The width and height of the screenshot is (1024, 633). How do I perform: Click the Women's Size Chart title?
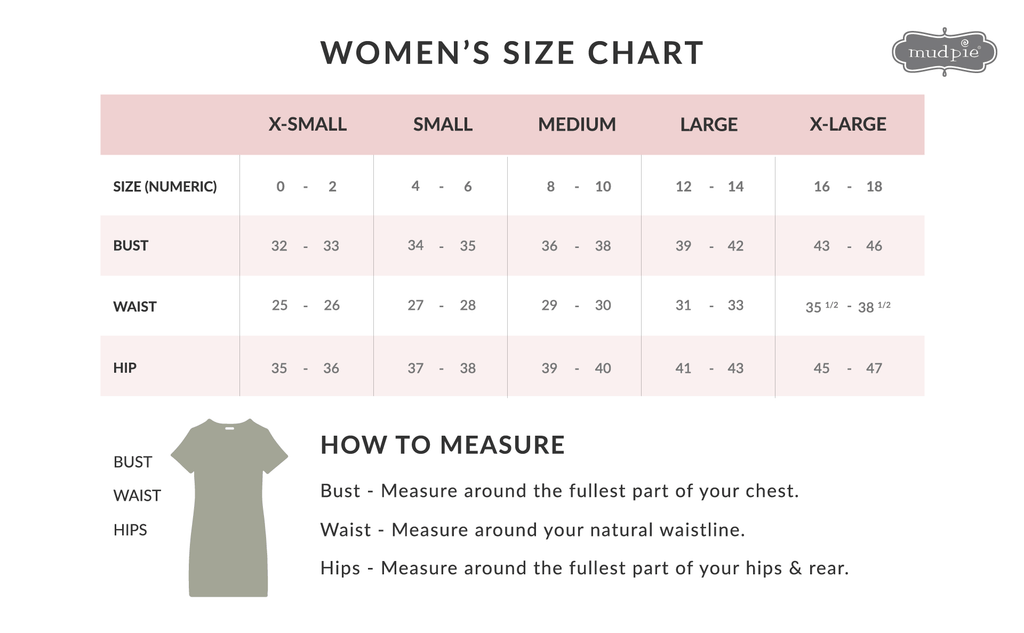click(x=512, y=53)
